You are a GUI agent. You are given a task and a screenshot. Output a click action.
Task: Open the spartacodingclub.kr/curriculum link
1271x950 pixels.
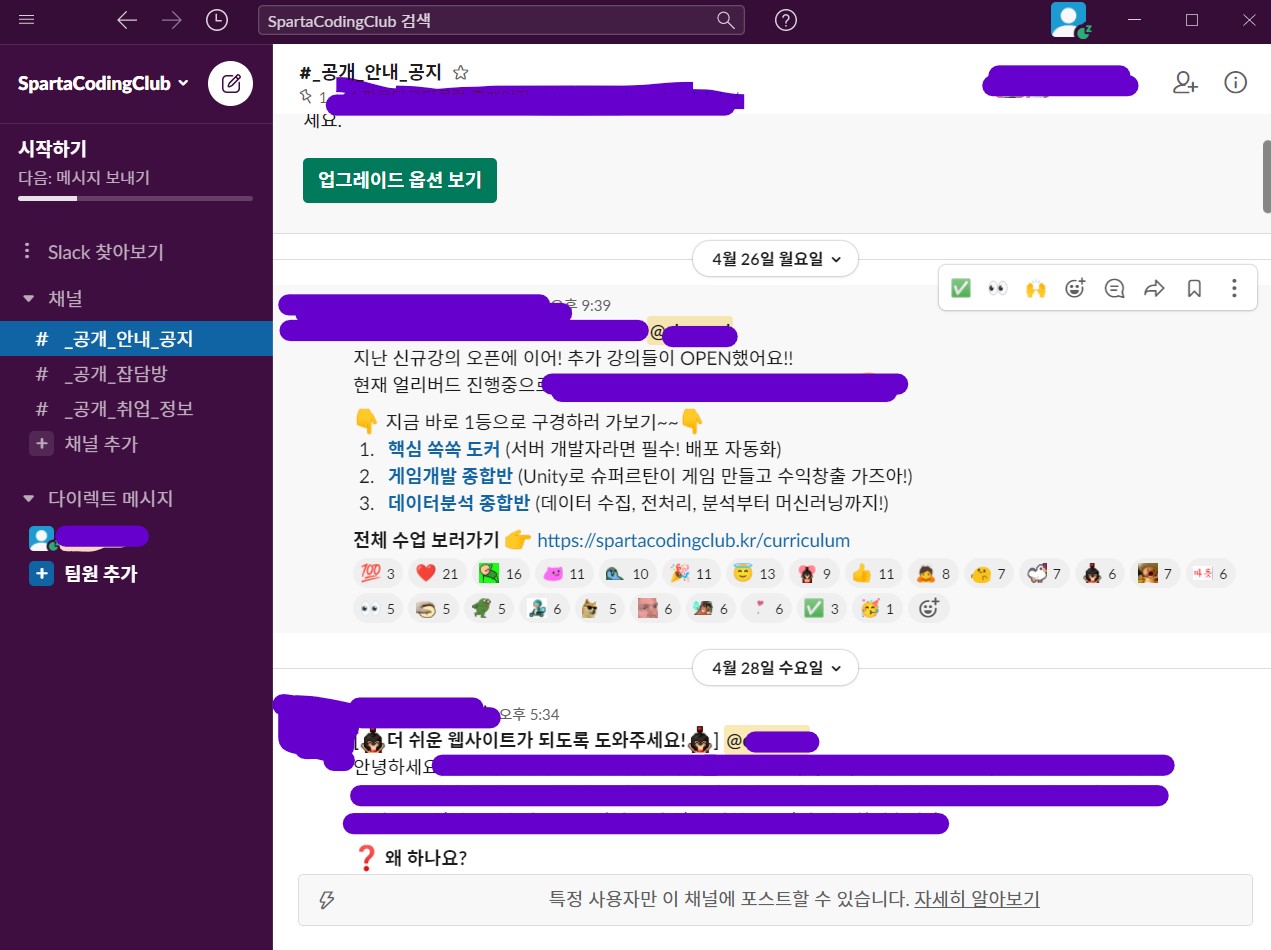coord(693,541)
